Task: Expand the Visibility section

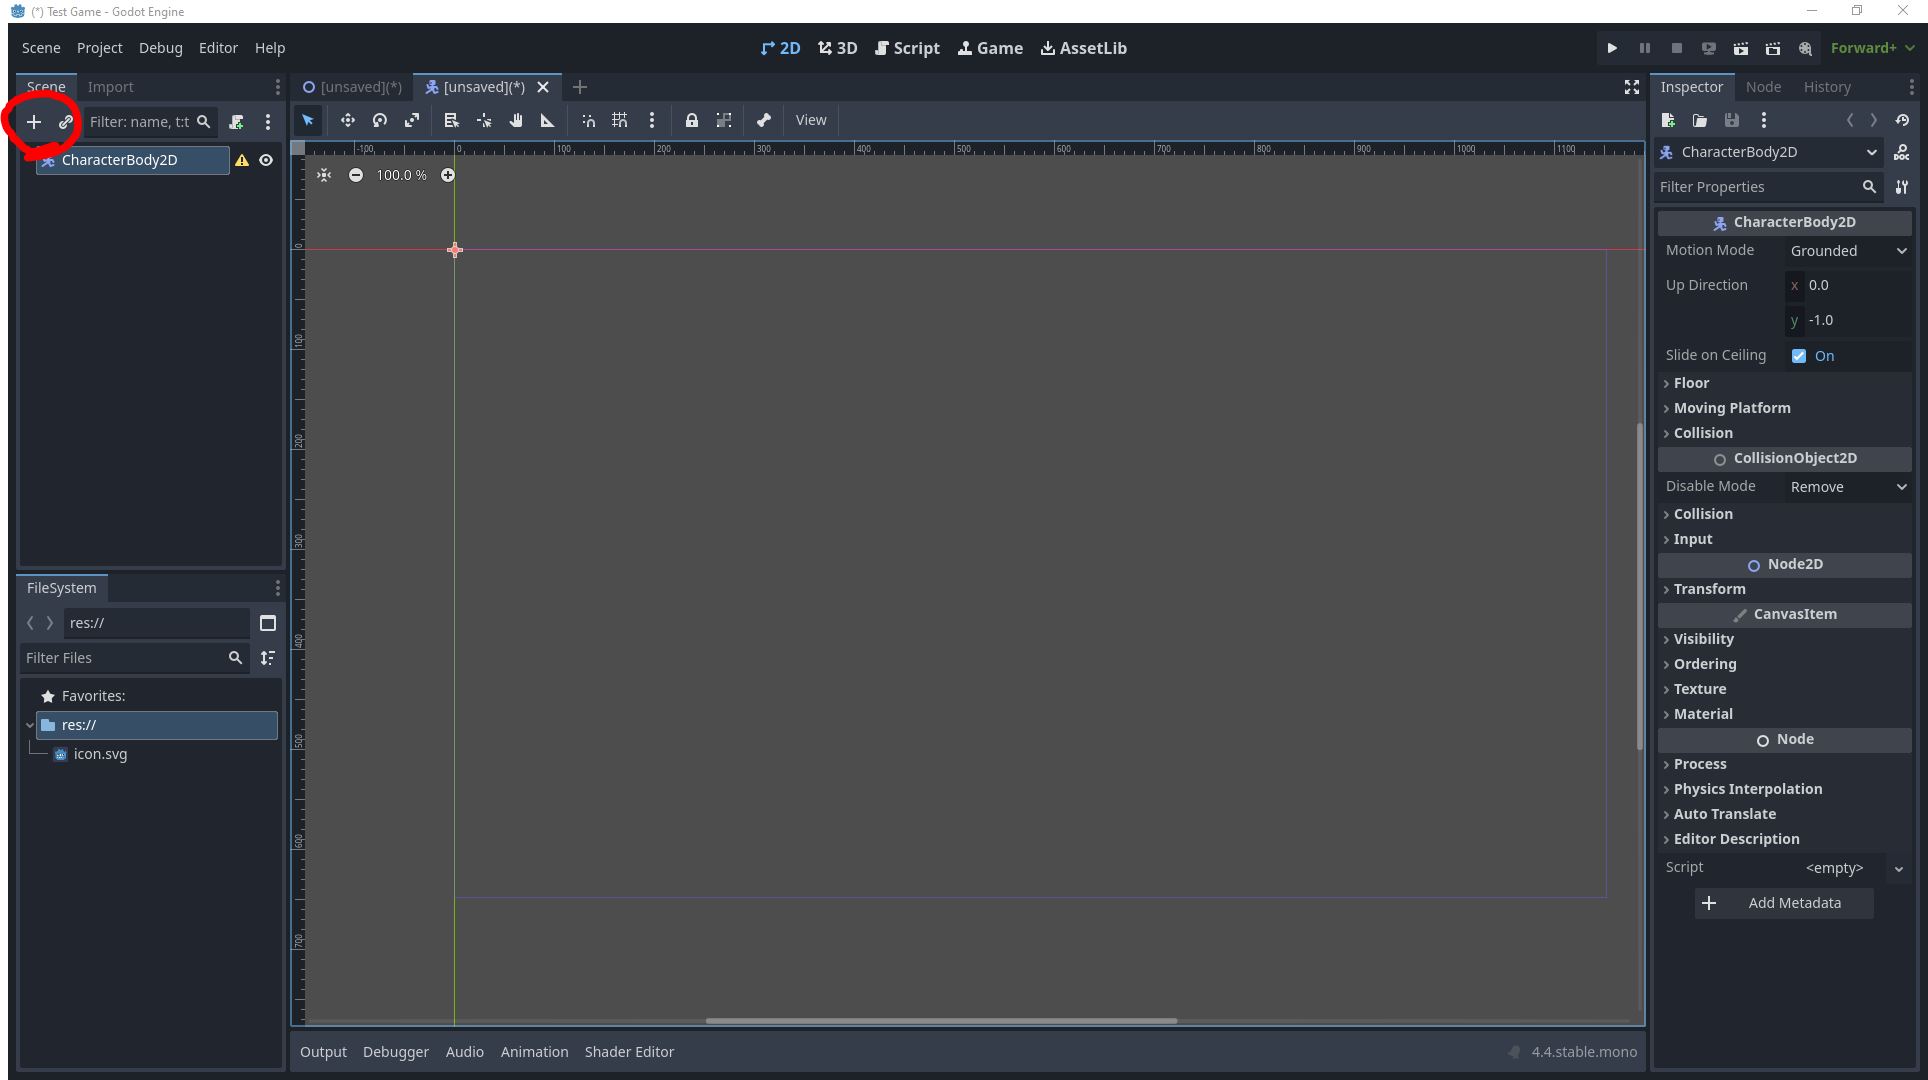Action: click(x=1785, y=639)
